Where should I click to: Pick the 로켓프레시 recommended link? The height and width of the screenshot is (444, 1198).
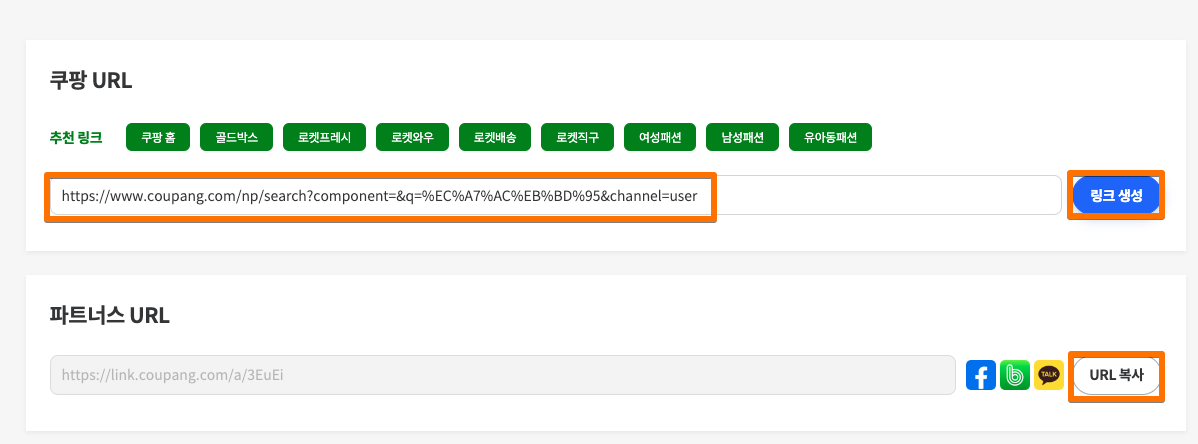pos(325,138)
